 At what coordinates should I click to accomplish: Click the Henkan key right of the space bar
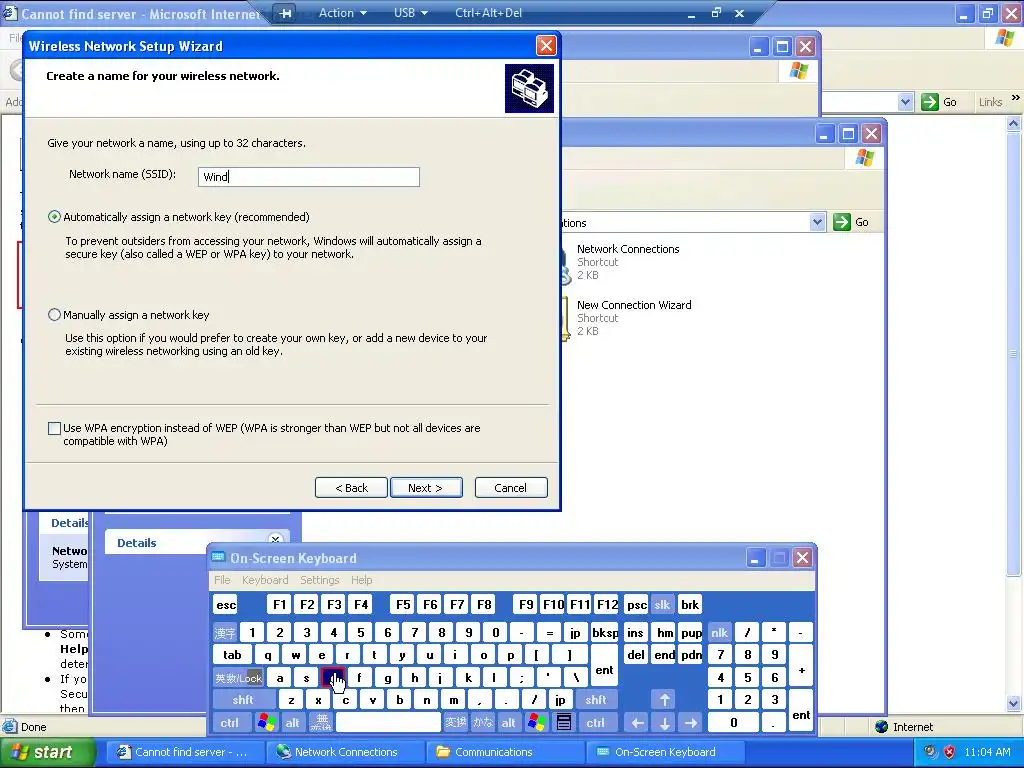pos(455,723)
